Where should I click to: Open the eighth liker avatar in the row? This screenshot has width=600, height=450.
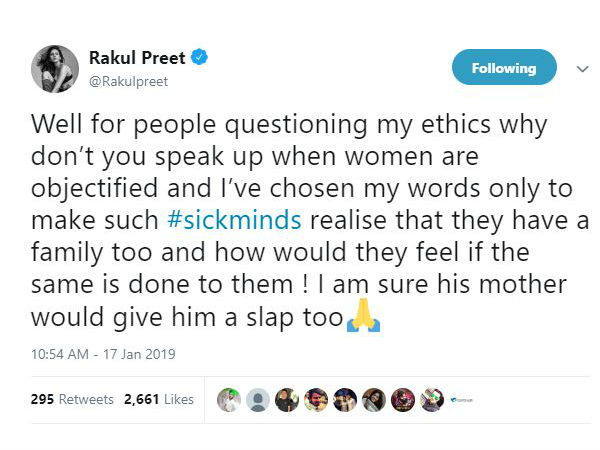point(431,399)
